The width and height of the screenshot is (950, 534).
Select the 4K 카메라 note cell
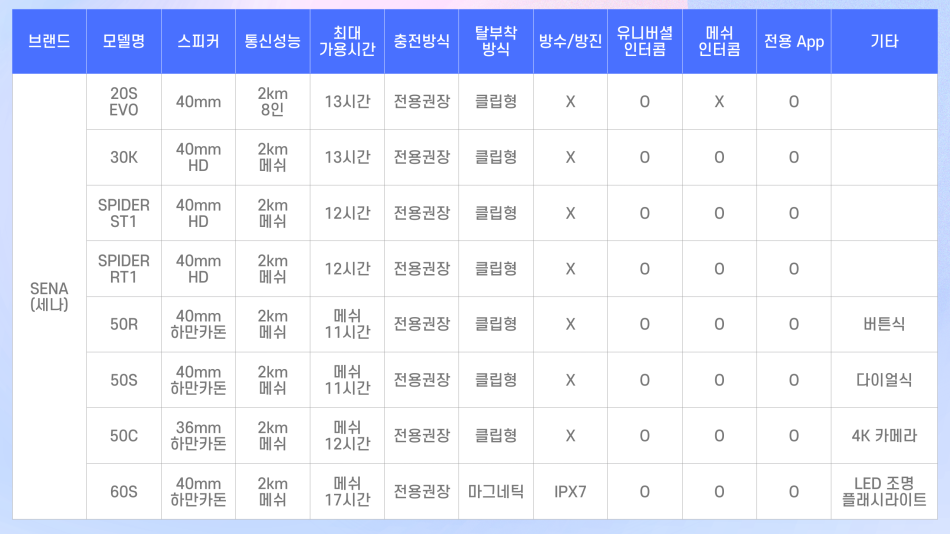(884, 436)
